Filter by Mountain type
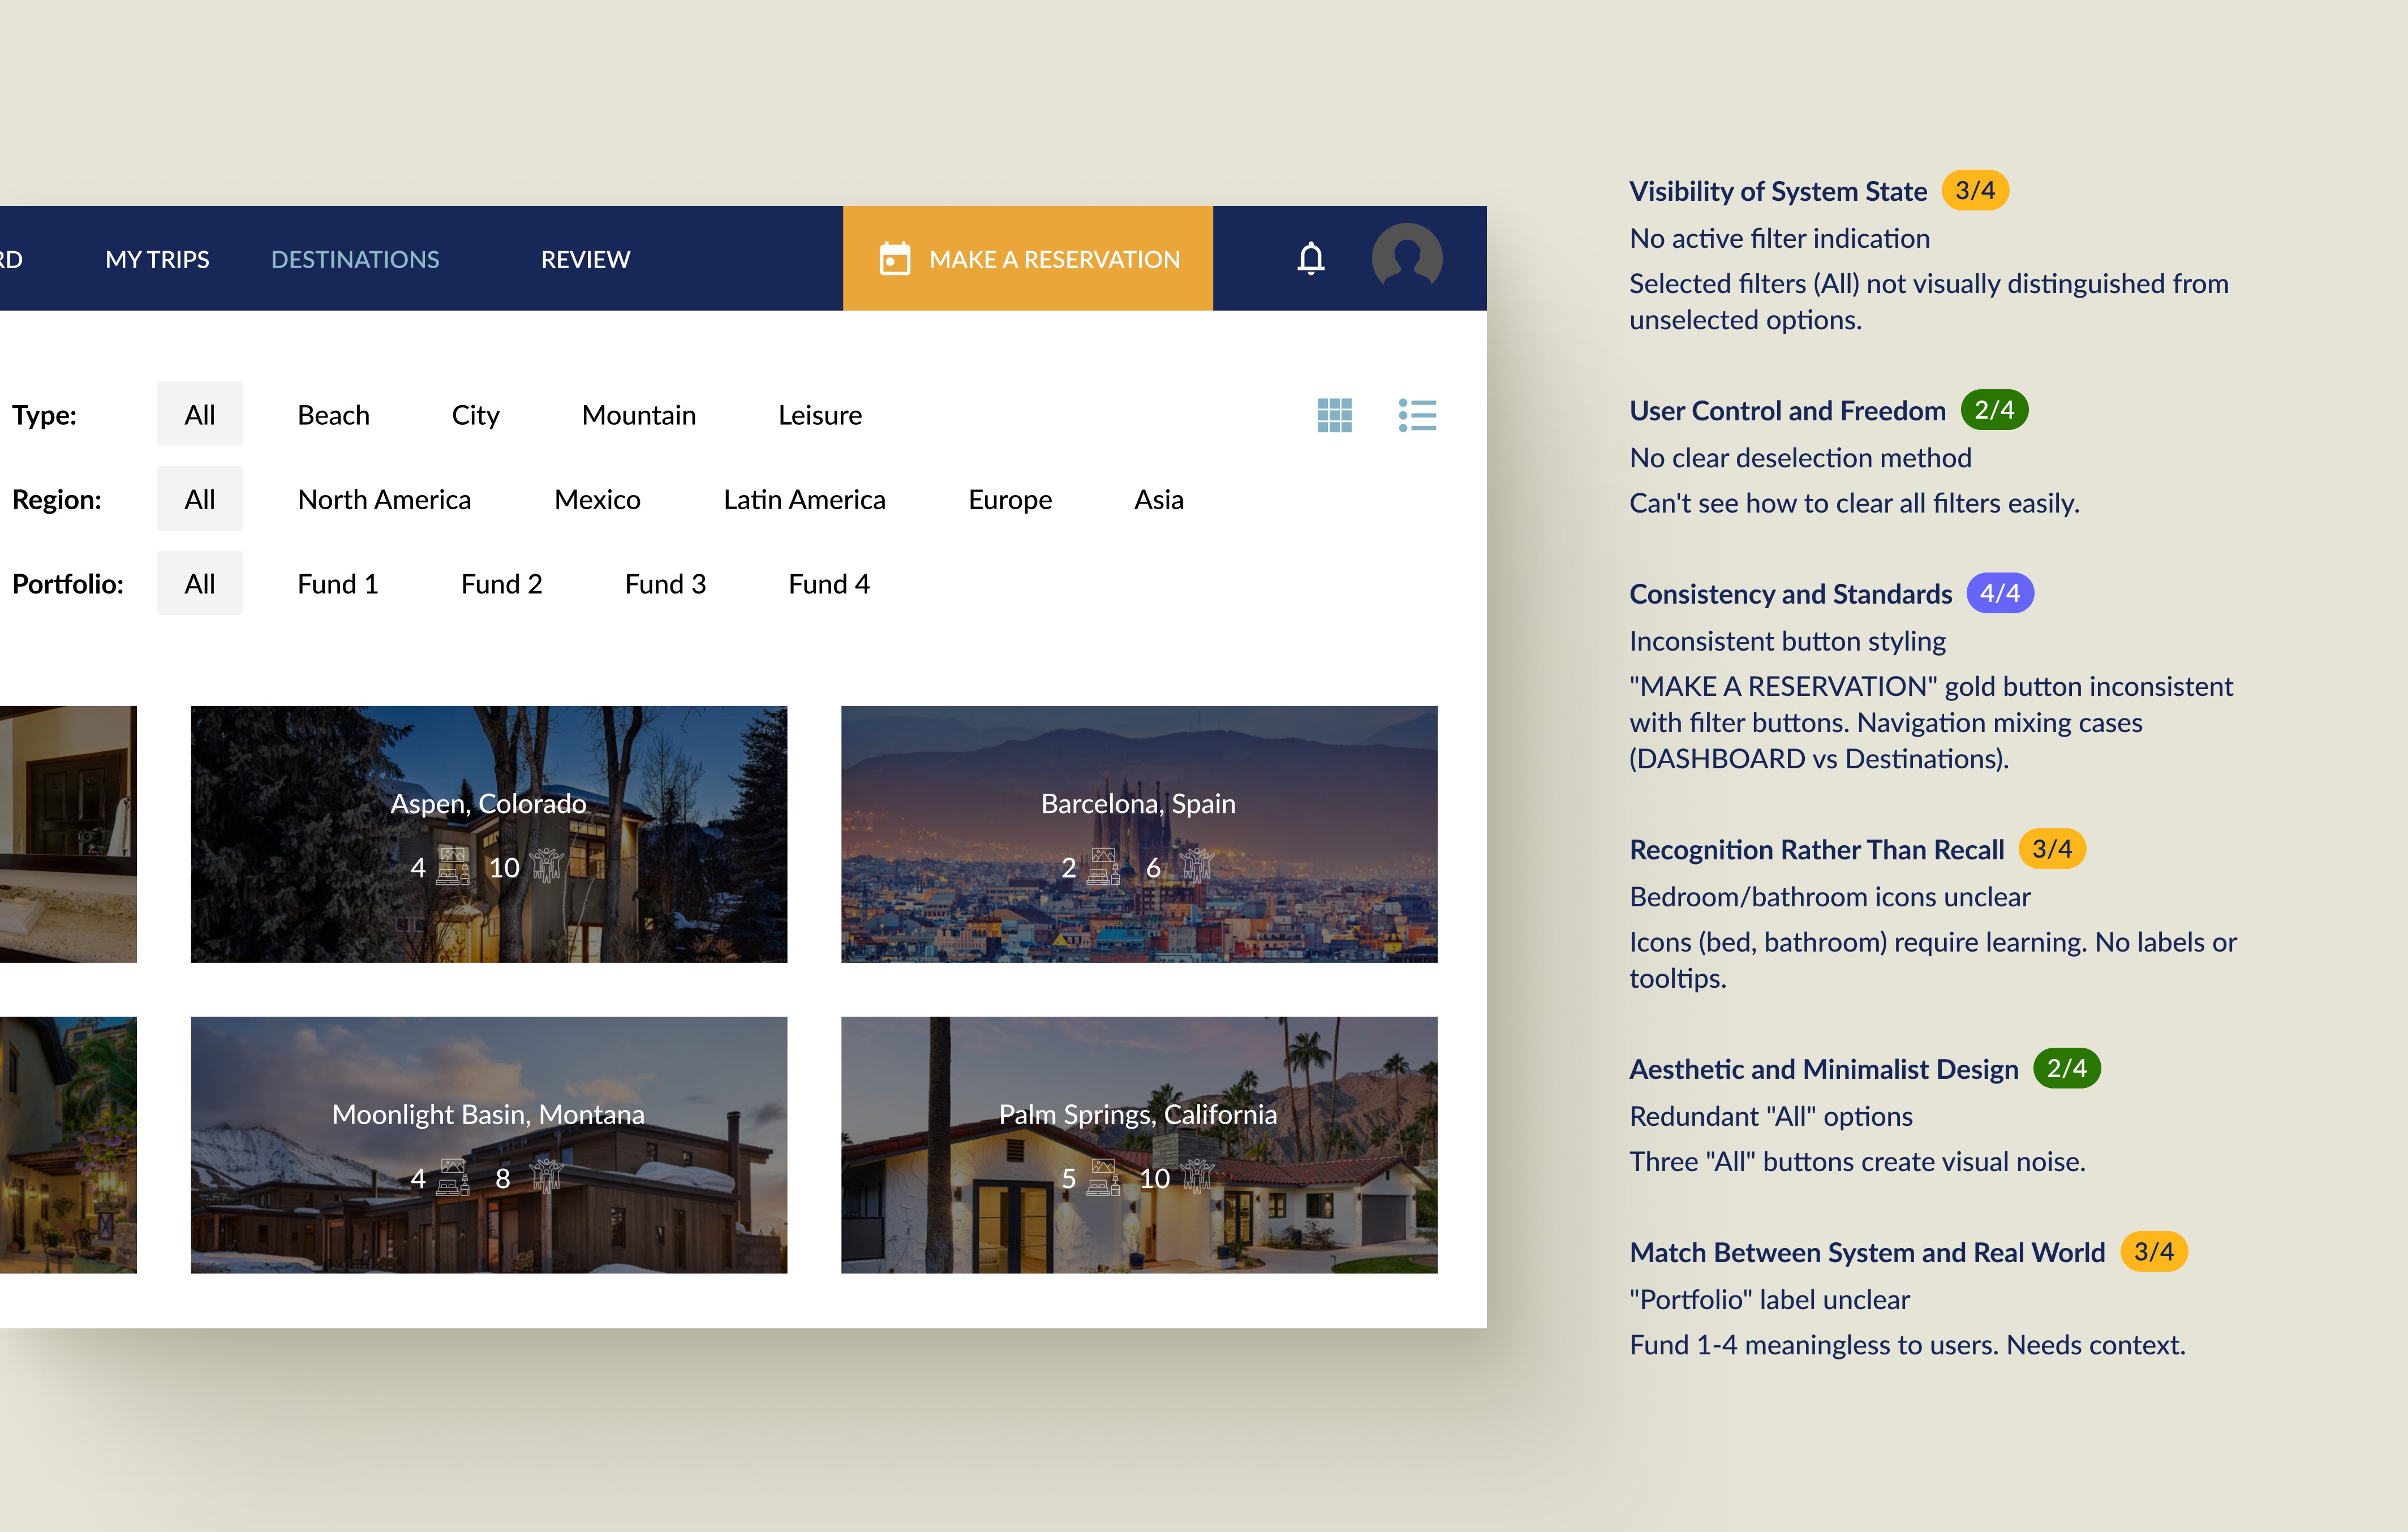 [x=638, y=415]
